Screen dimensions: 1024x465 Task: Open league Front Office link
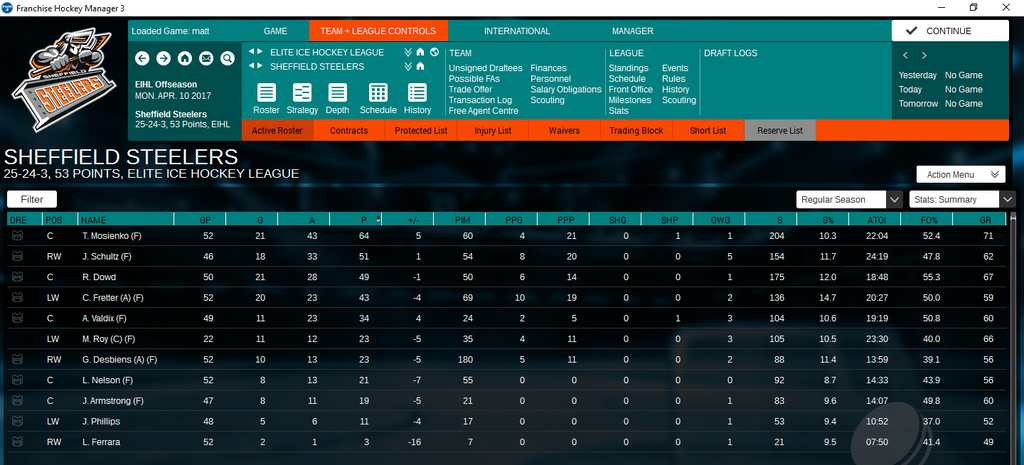pos(630,89)
